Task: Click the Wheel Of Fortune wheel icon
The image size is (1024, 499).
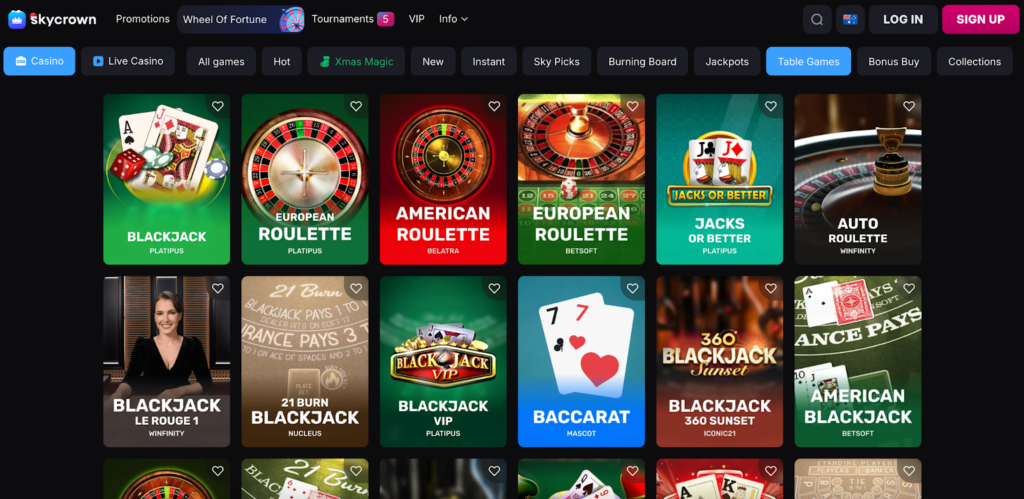Action: pyautogui.click(x=292, y=20)
